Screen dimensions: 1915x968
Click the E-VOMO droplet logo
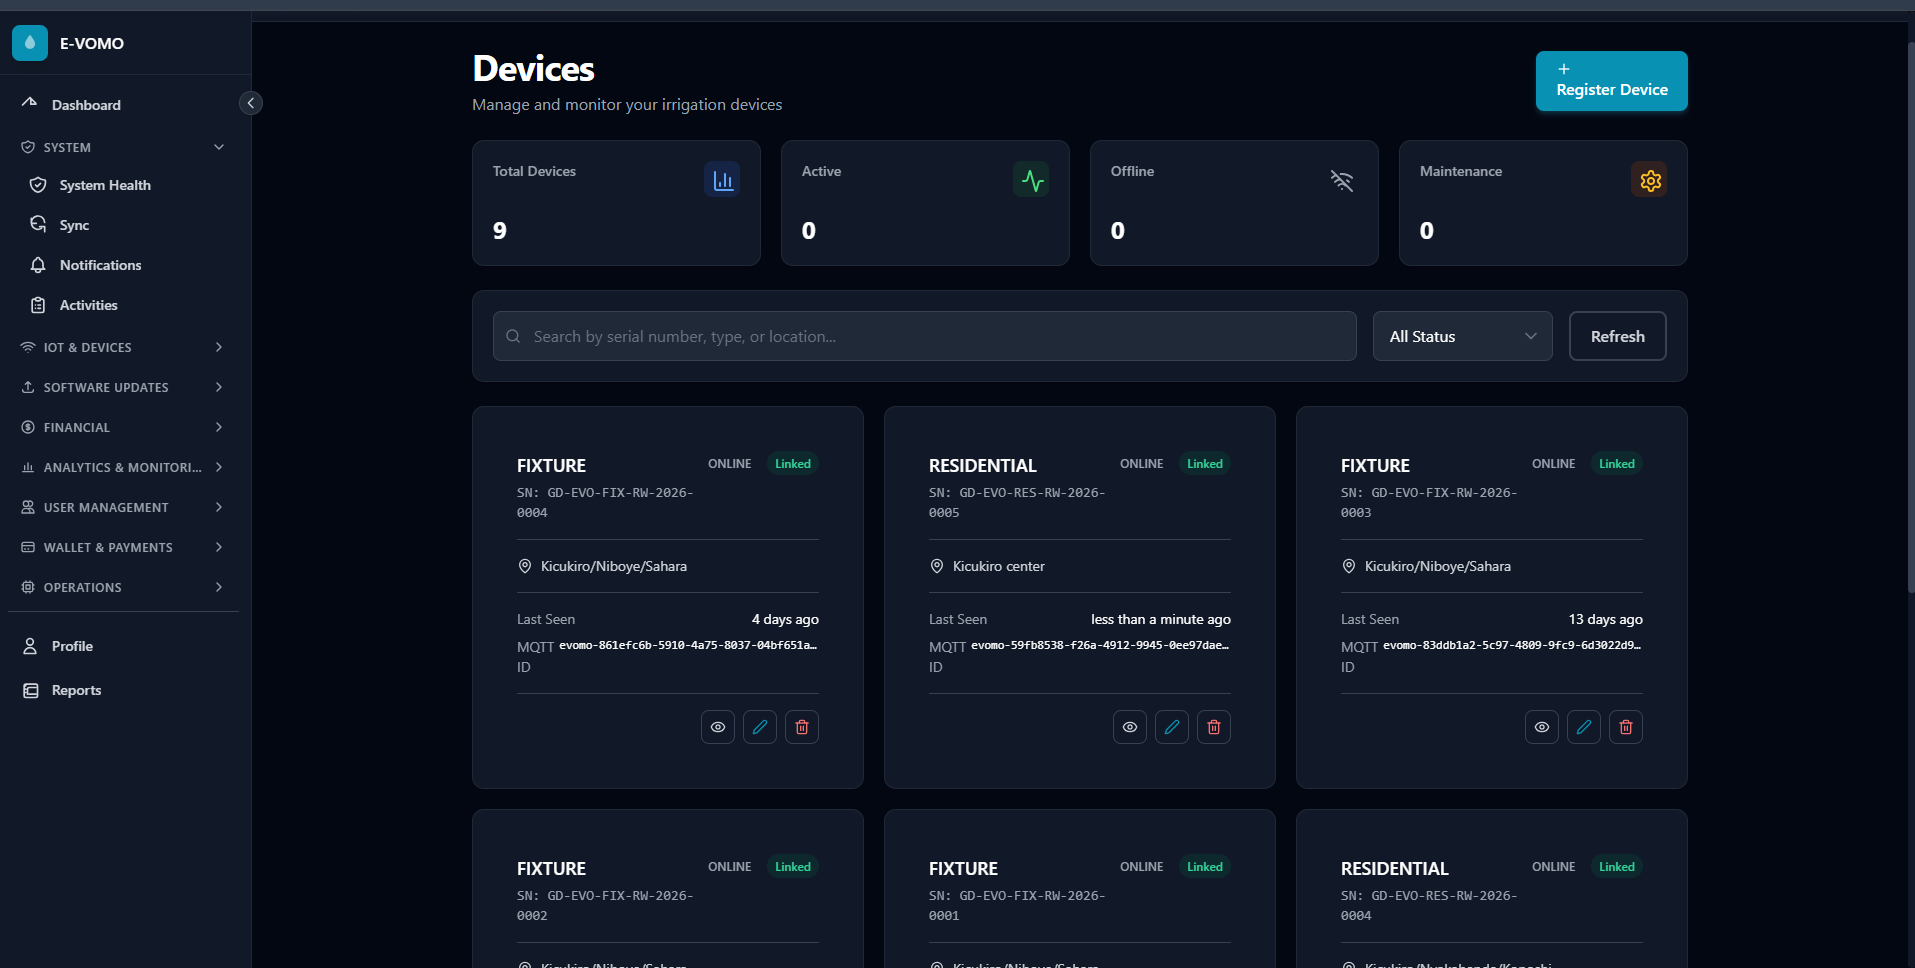click(29, 43)
